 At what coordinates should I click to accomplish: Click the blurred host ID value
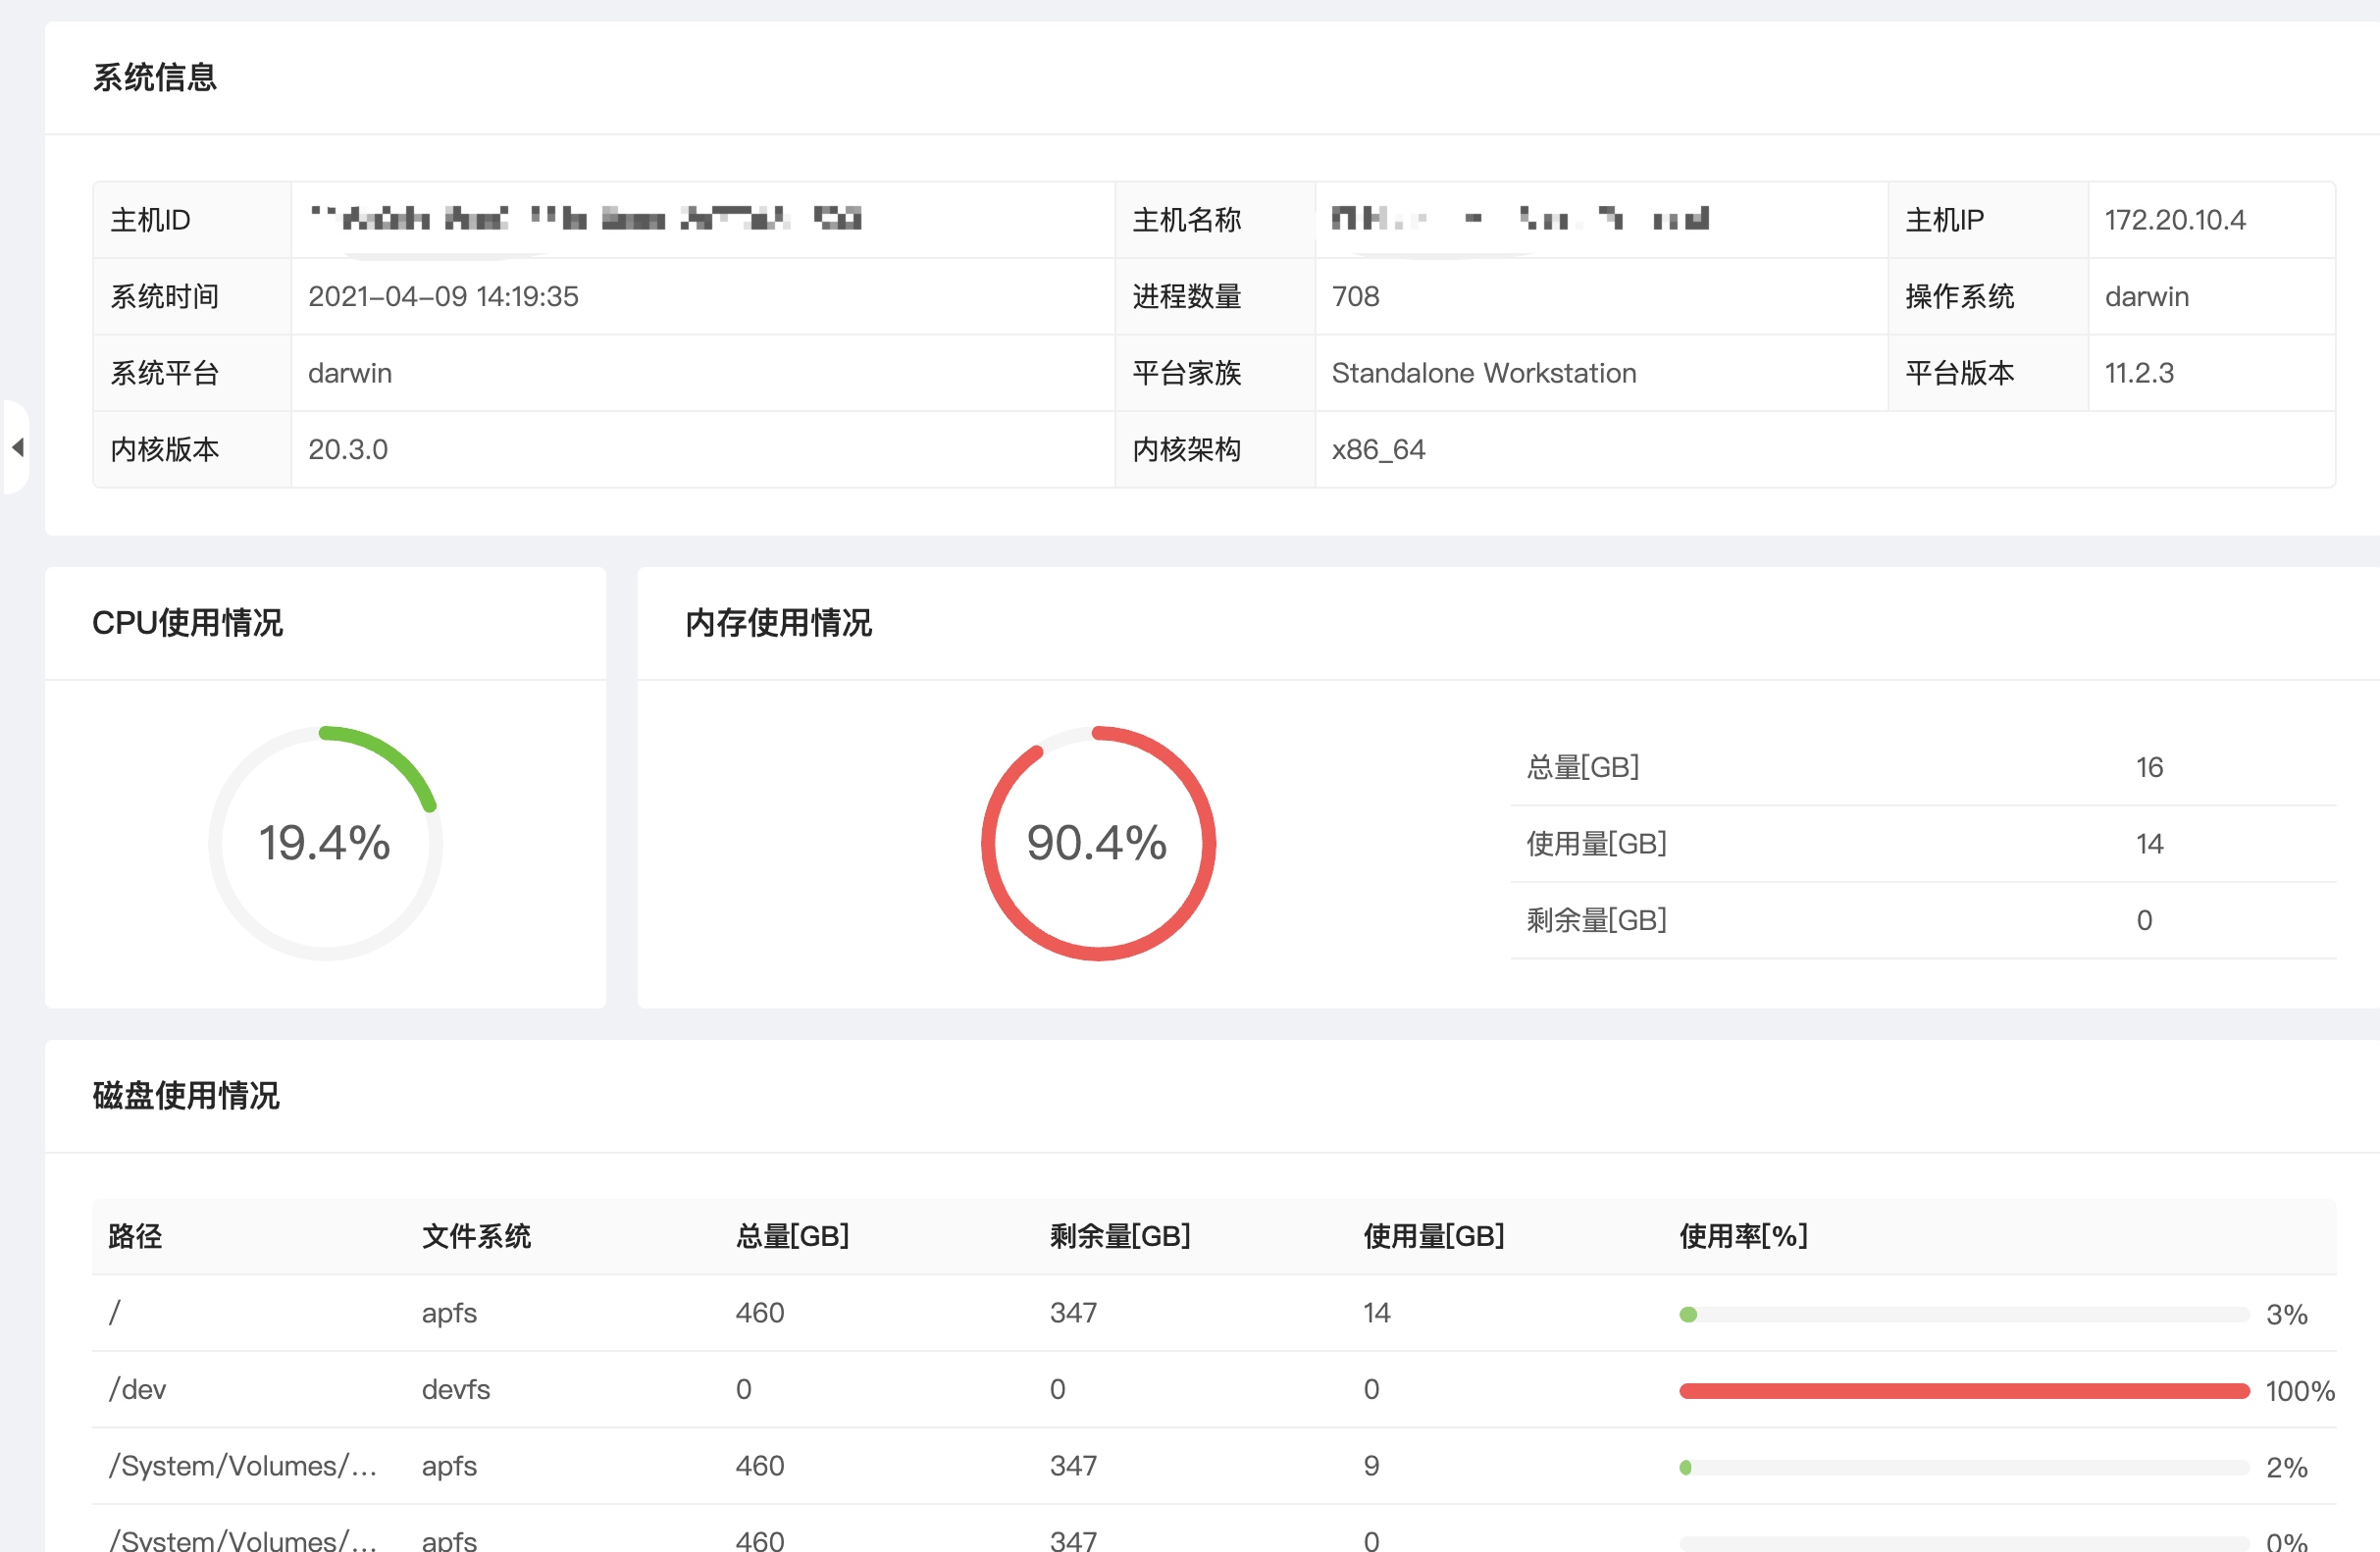(586, 219)
